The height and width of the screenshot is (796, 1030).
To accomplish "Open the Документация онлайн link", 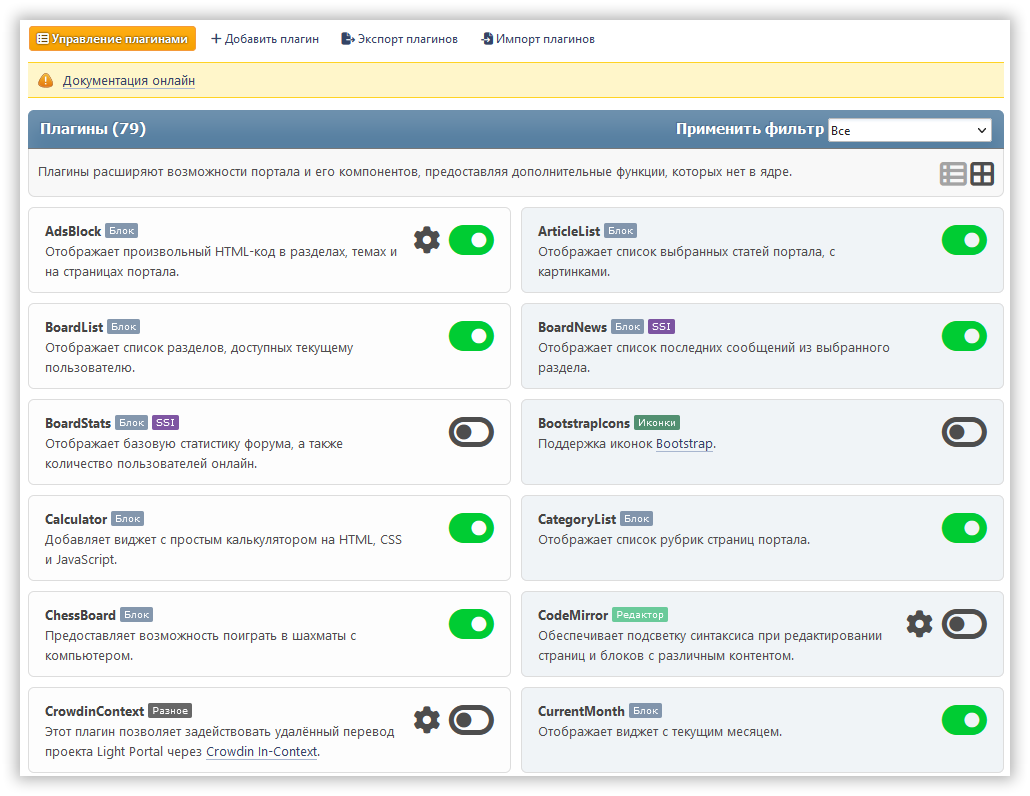I will [x=129, y=81].
